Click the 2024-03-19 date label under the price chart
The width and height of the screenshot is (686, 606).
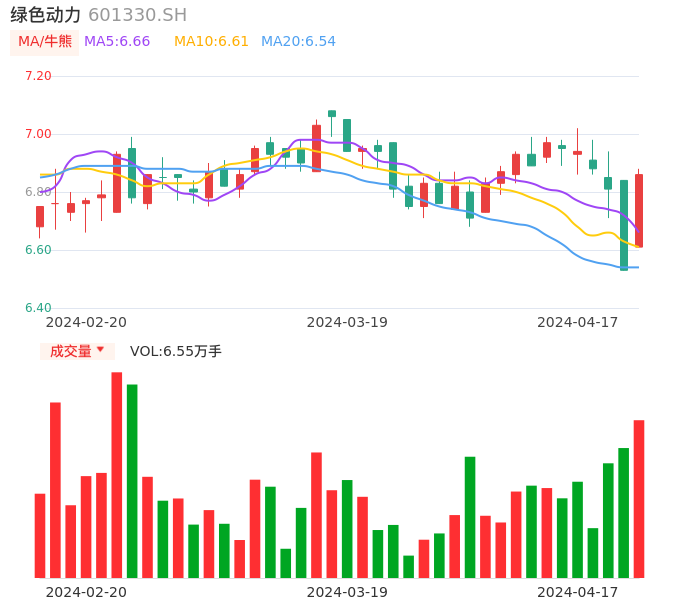(x=347, y=322)
